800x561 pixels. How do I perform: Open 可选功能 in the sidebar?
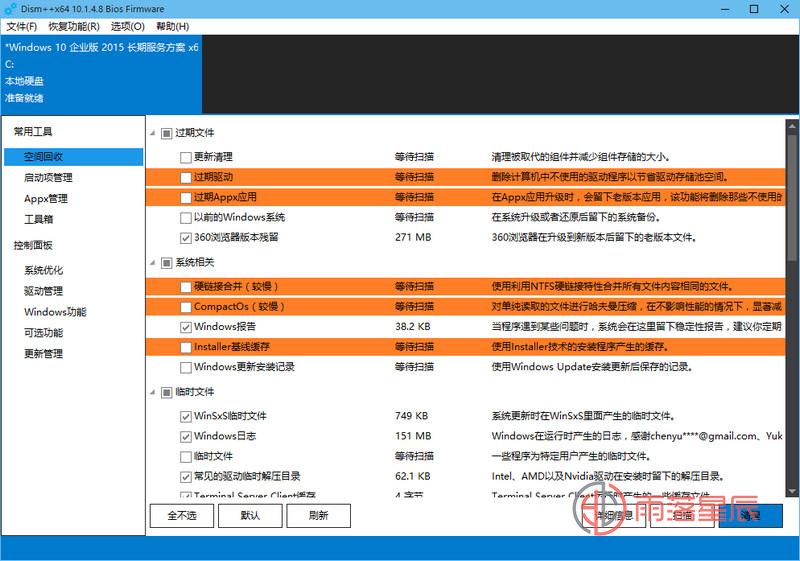tap(44, 333)
